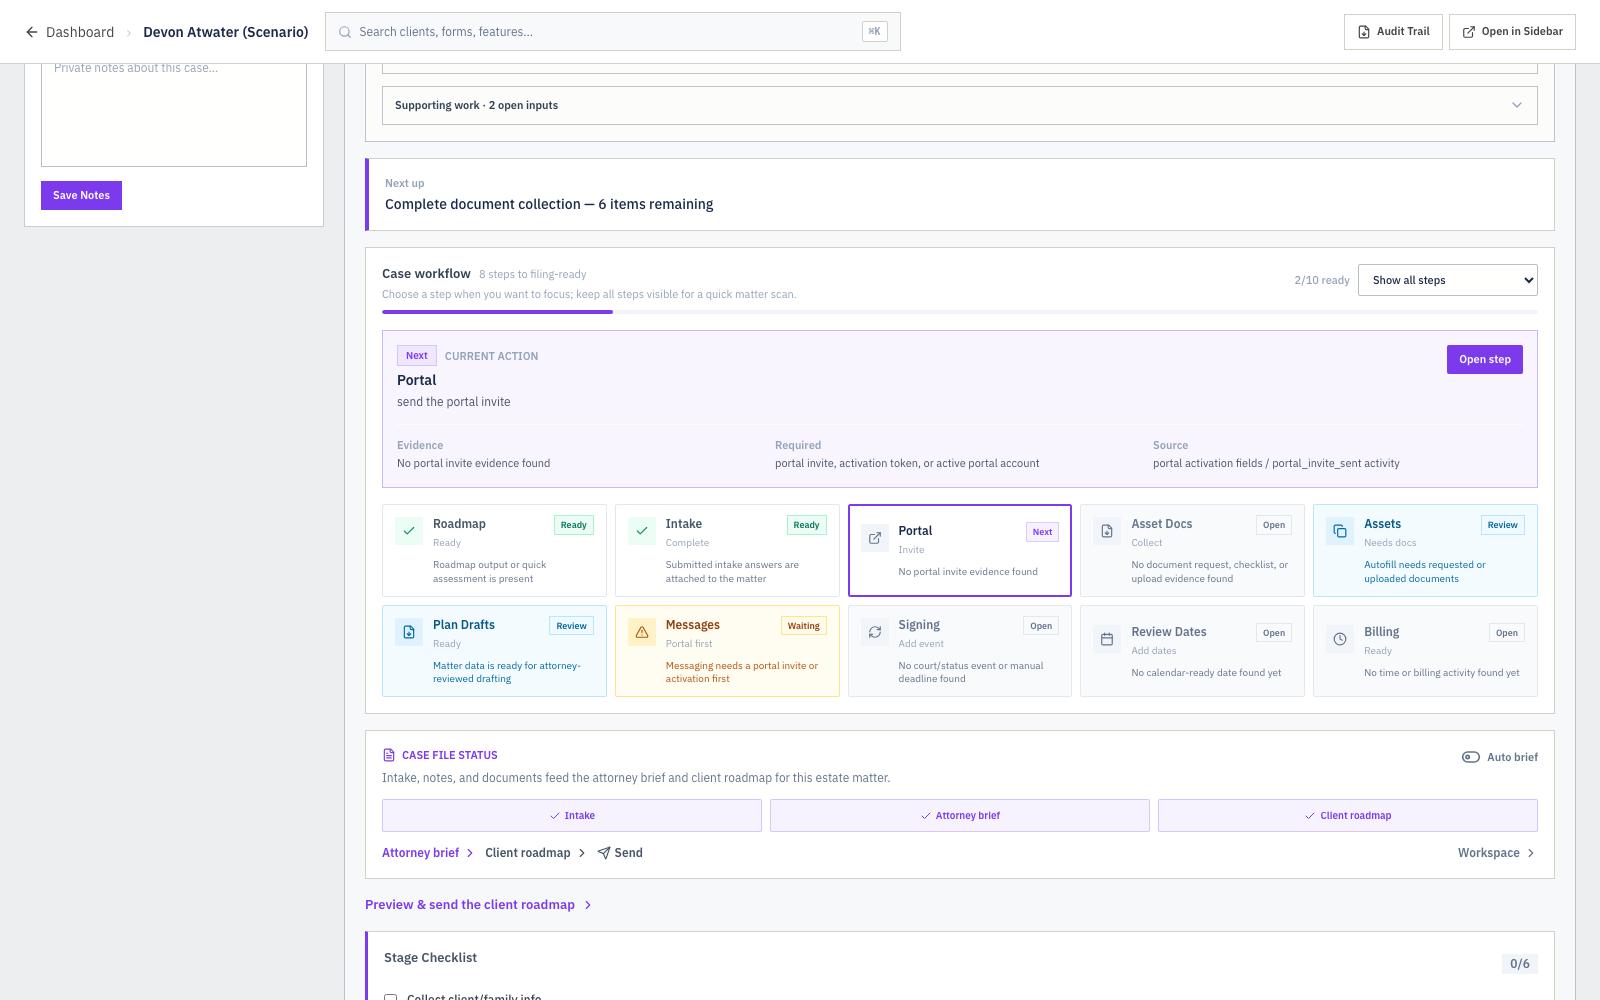Image resolution: width=1600 pixels, height=1000 pixels.
Task: Check the Collect client/family info checkbox
Action: coord(391,997)
